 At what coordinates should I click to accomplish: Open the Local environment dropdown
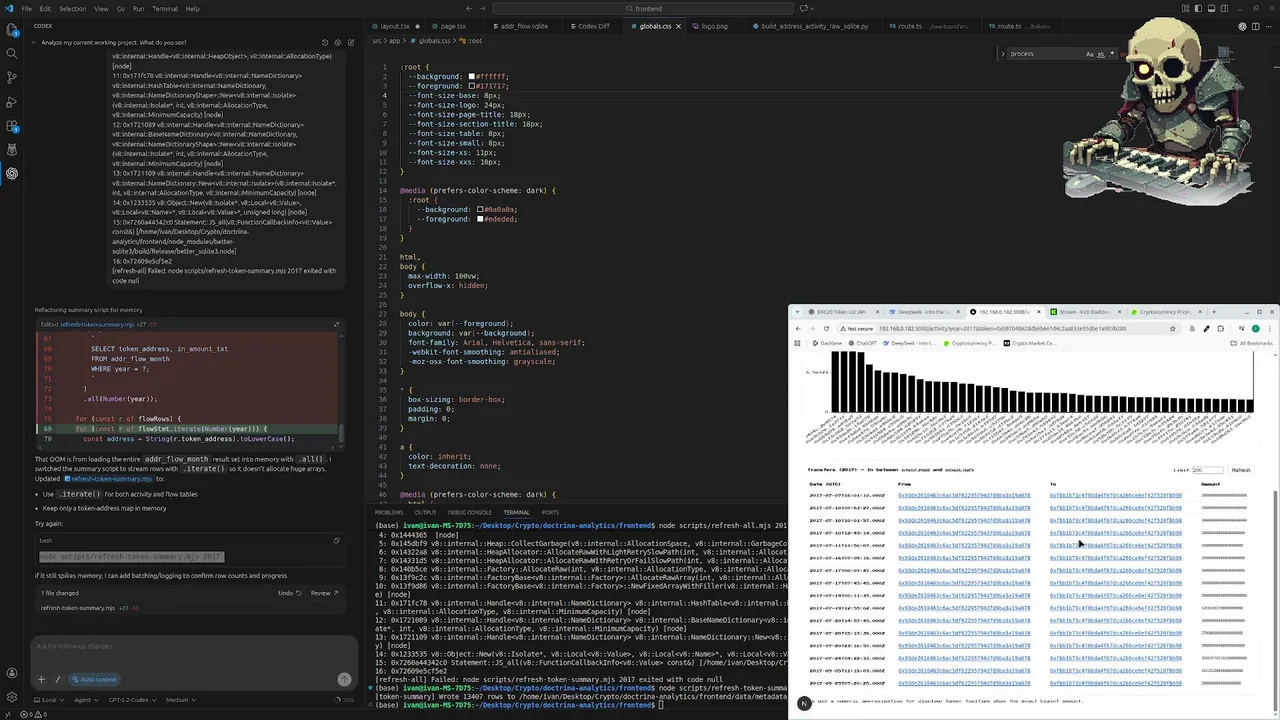47,700
